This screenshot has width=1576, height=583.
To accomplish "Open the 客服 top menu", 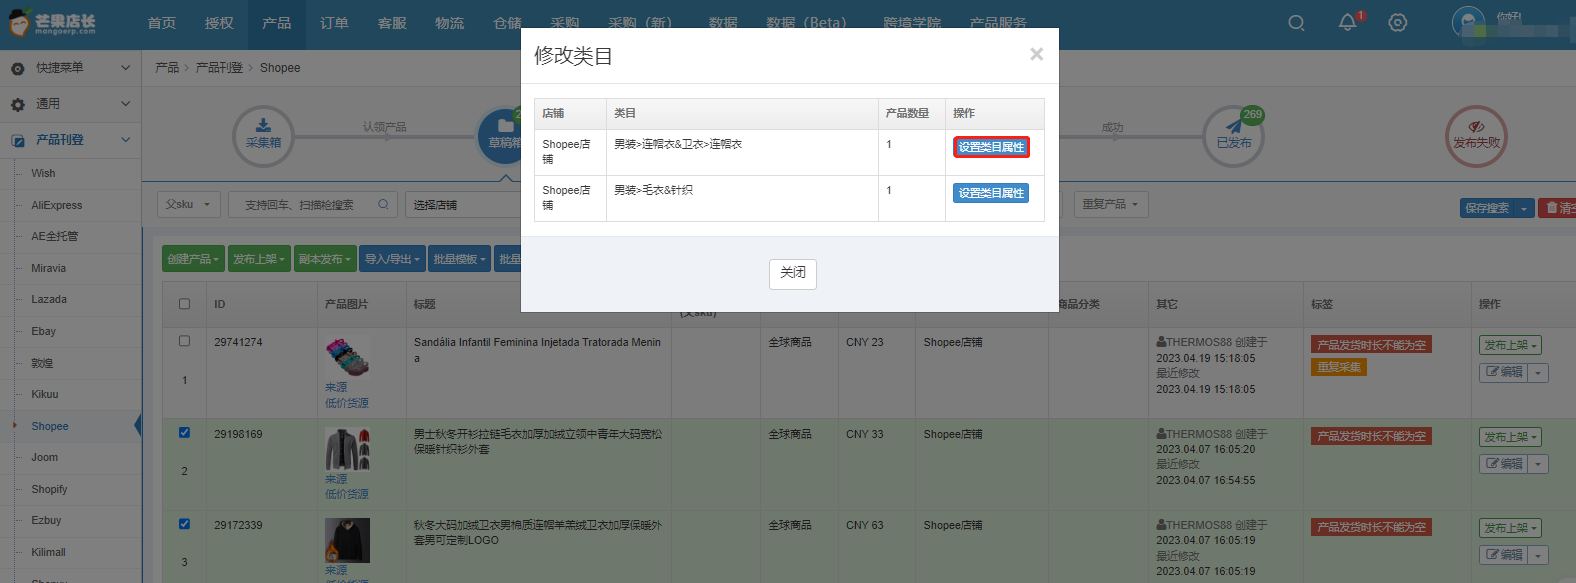I will (392, 23).
